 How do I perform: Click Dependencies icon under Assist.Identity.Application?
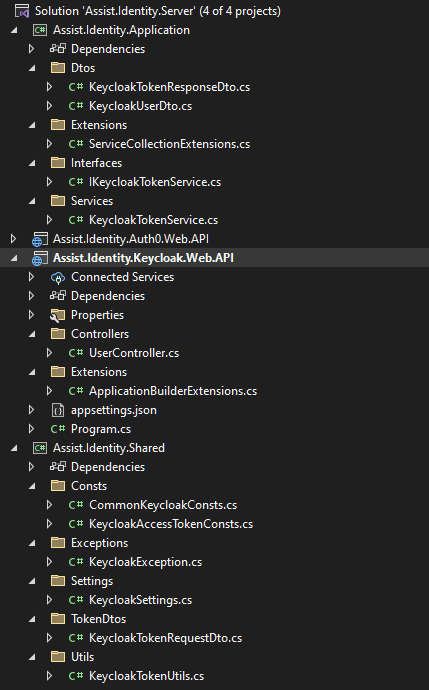(58, 49)
